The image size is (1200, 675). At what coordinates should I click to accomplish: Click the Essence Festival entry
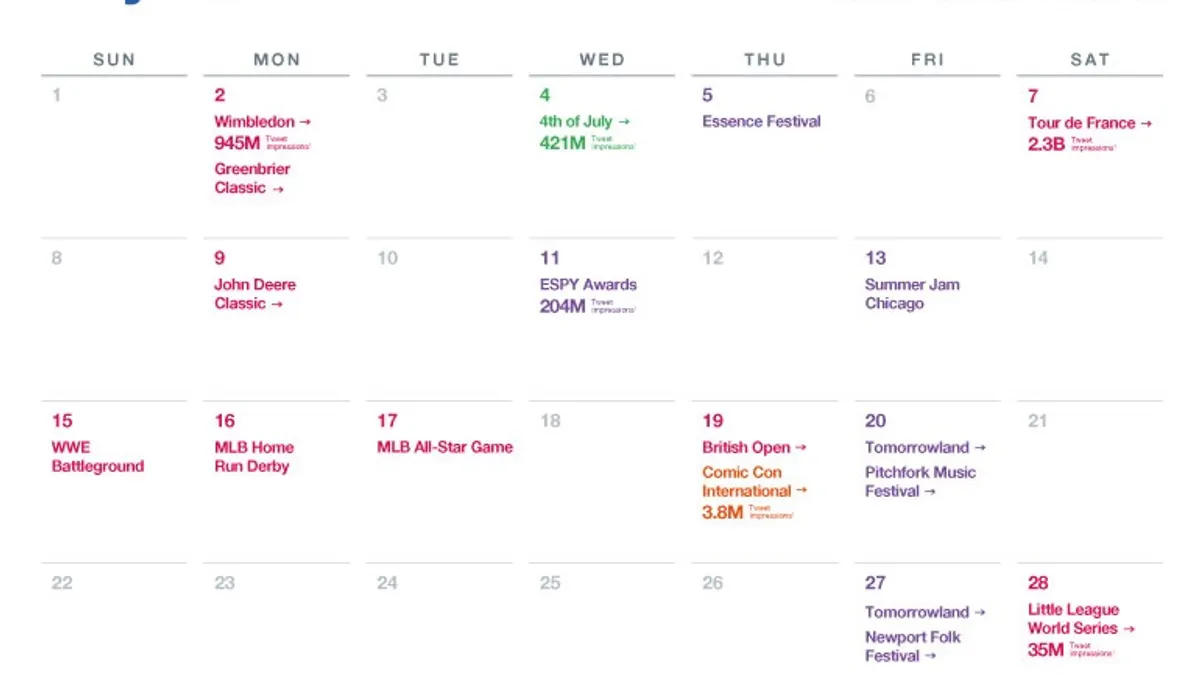[761, 122]
